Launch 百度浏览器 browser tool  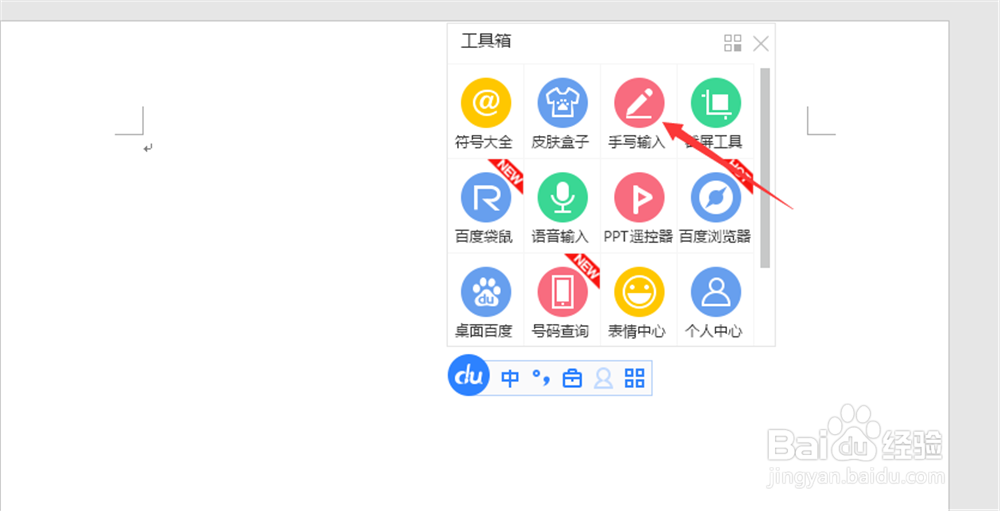point(716,198)
